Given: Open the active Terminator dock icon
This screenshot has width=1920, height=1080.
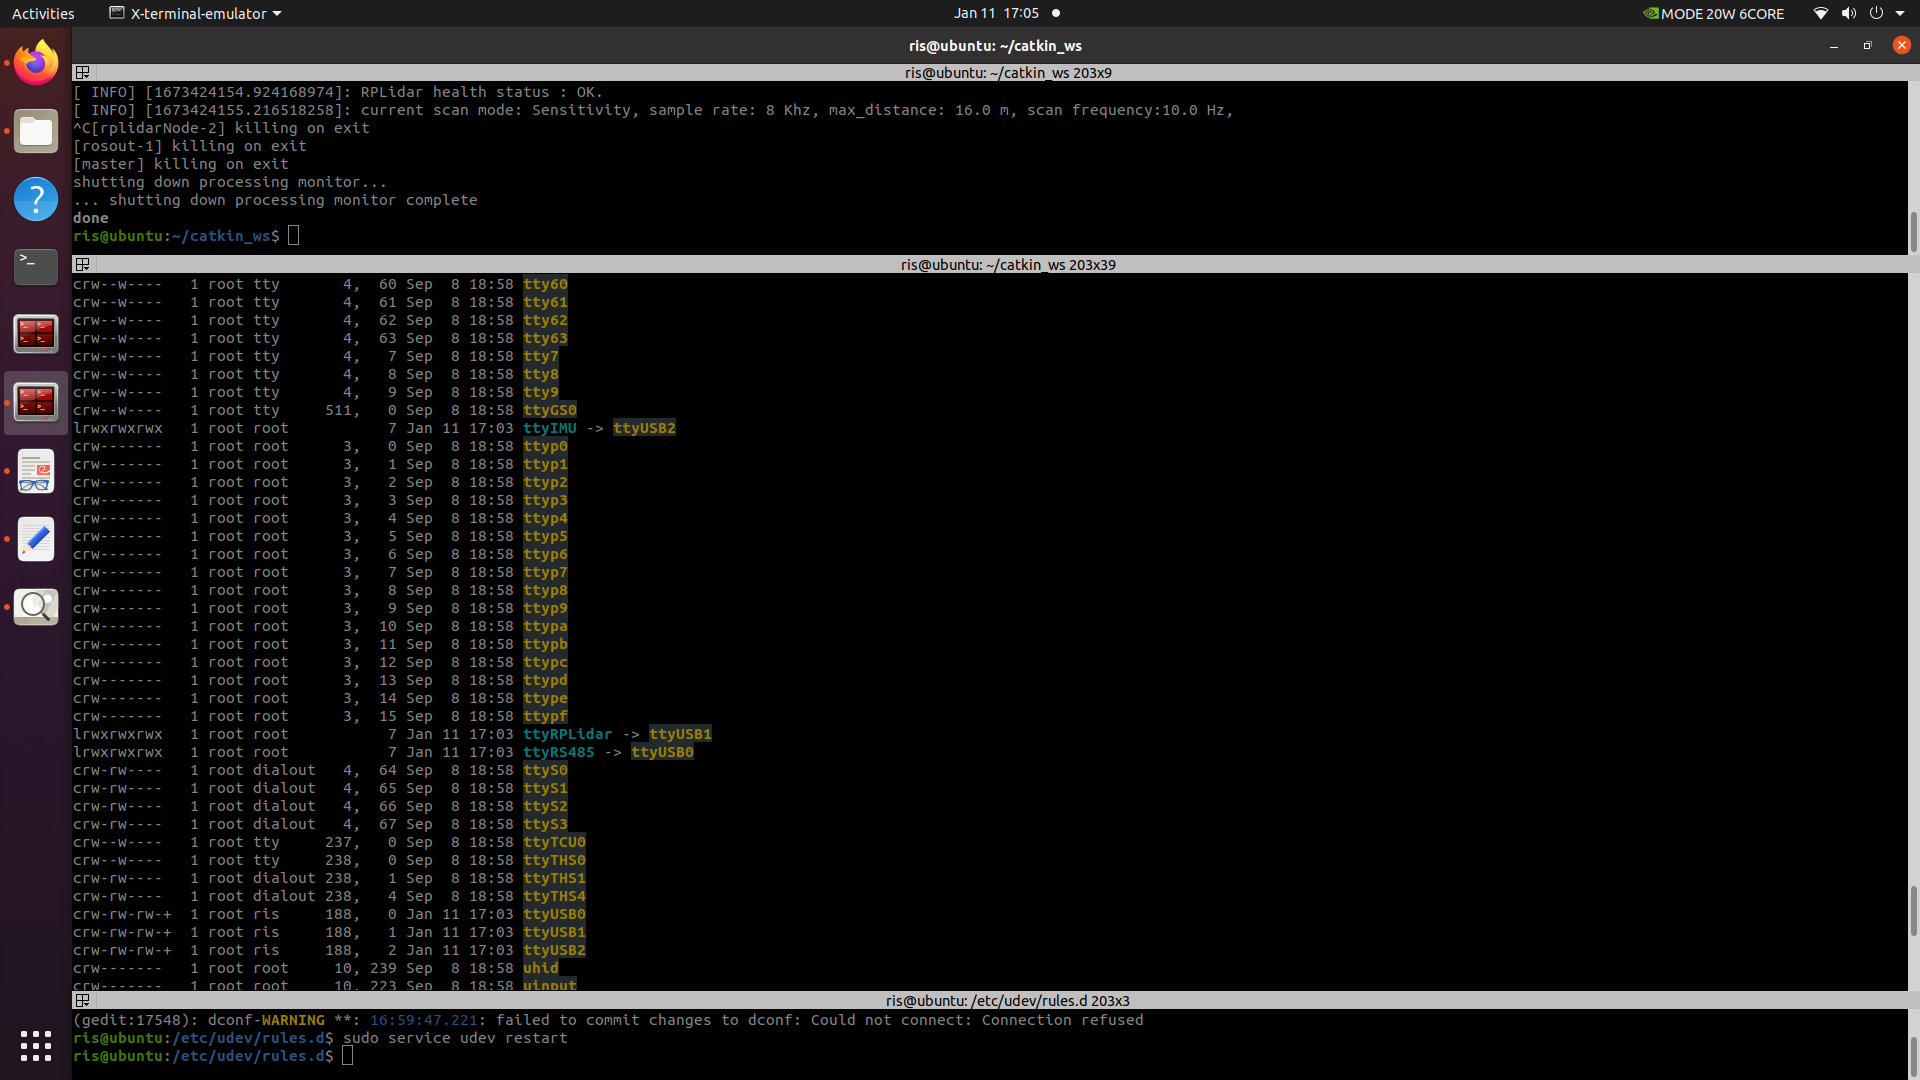Looking at the screenshot, I should (x=36, y=402).
